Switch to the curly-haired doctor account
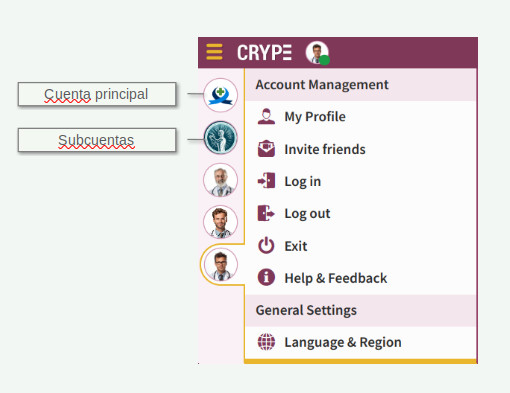This screenshot has width=510, height=393. [220, 222]
